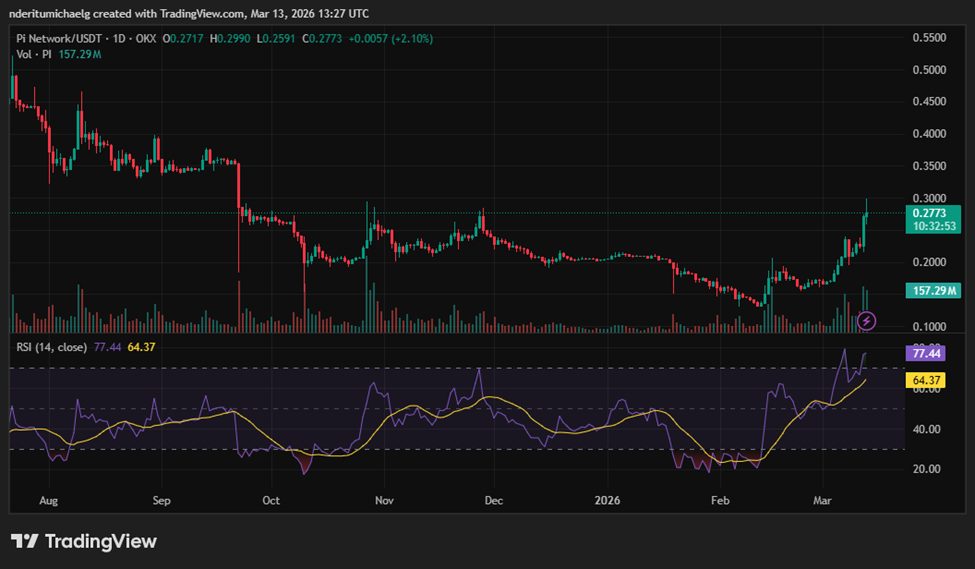This screenshot has width=975, height=569.
Task: Select the Vol · PI indicator legend
Action: pyautogui.click(x=35, y=54)
